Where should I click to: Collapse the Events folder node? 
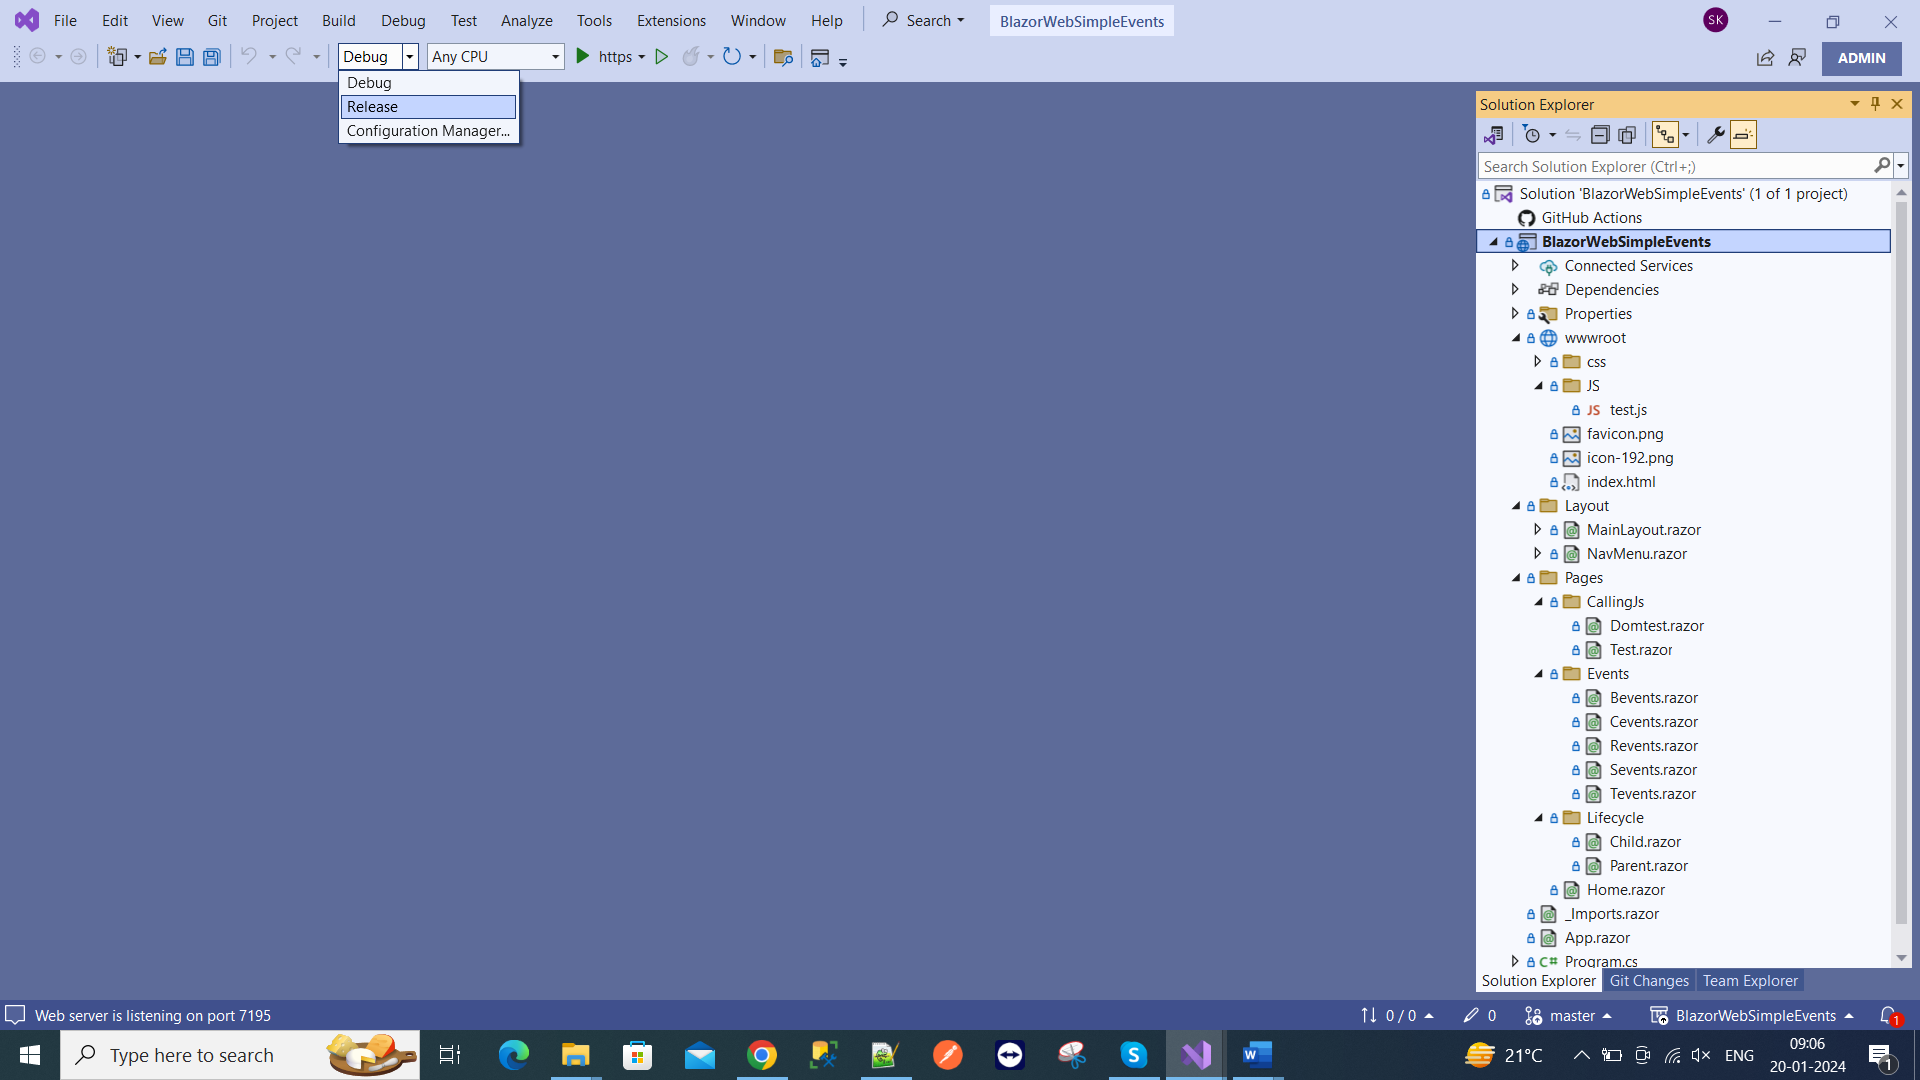click(1539, 674)
